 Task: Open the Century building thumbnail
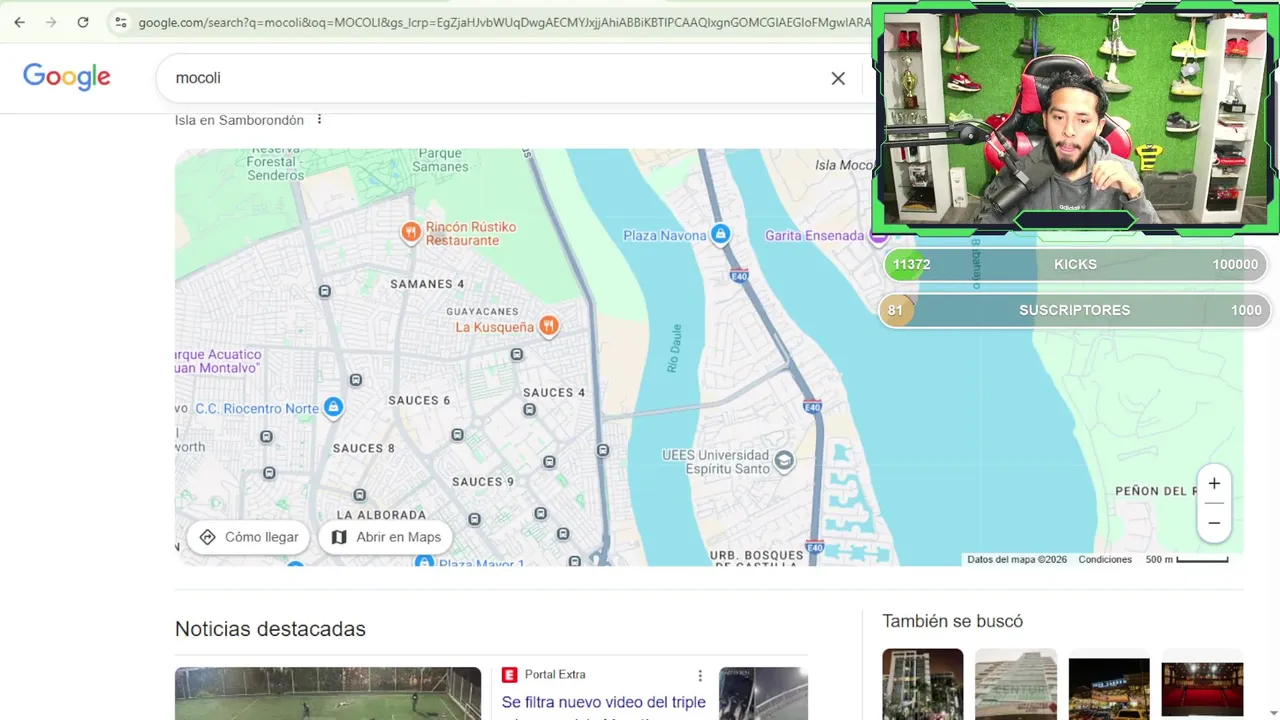1015,684
